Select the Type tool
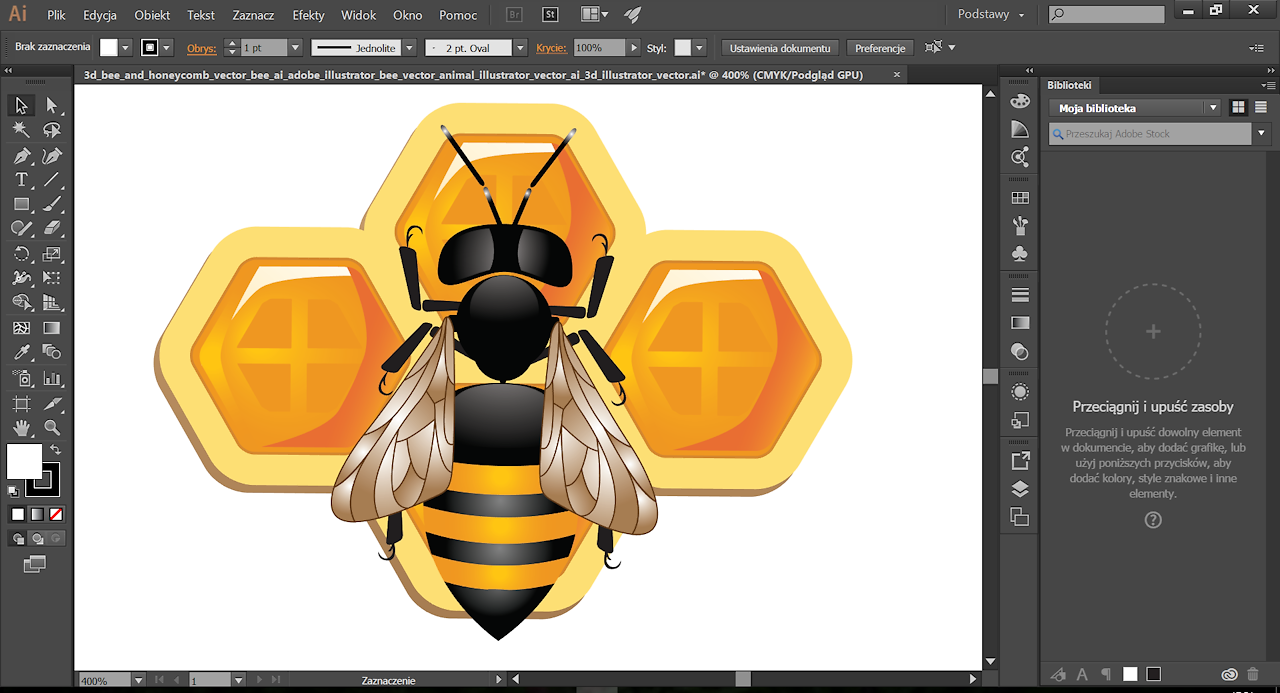Screen dimensions: 1280x693 [21, 180]
